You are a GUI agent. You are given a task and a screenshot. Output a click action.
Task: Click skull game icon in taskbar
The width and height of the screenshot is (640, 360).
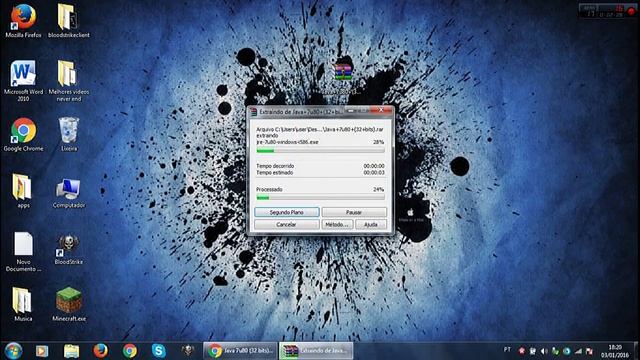187,351
